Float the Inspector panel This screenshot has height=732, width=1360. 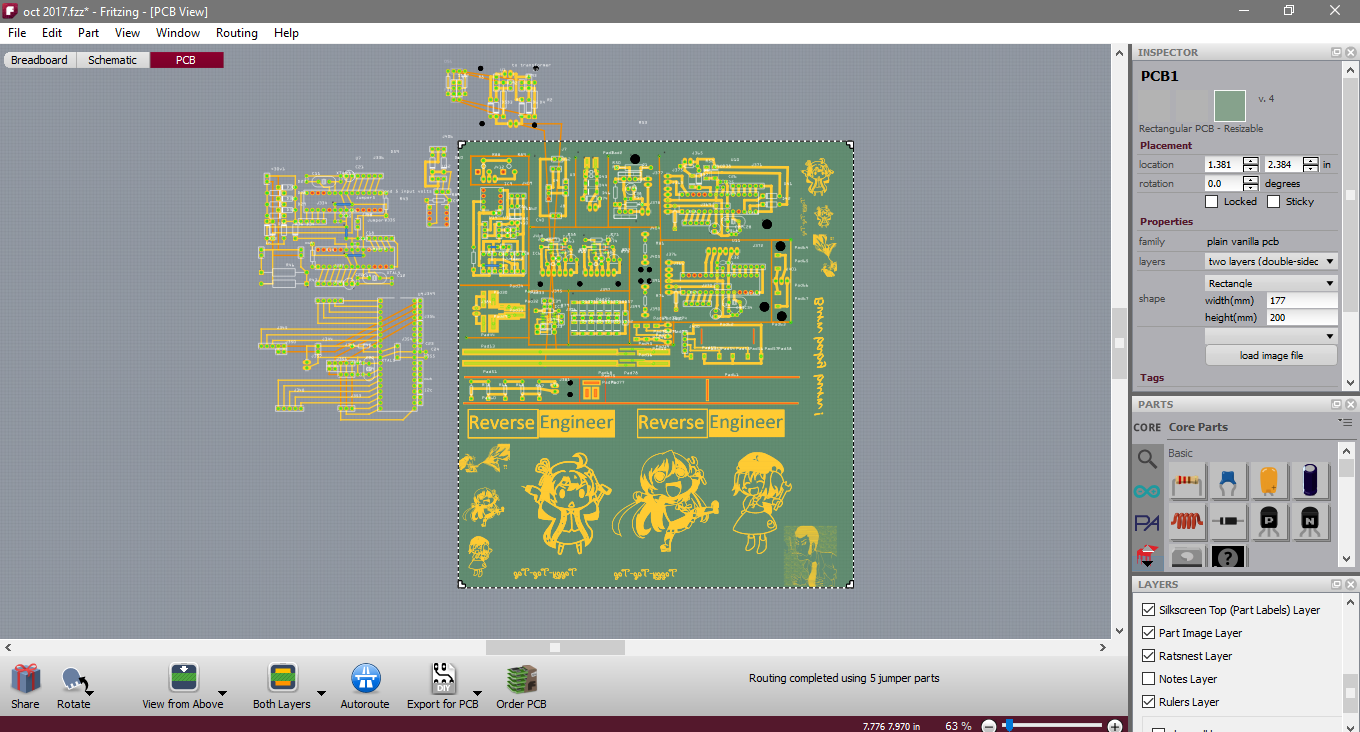(1336, 52)
